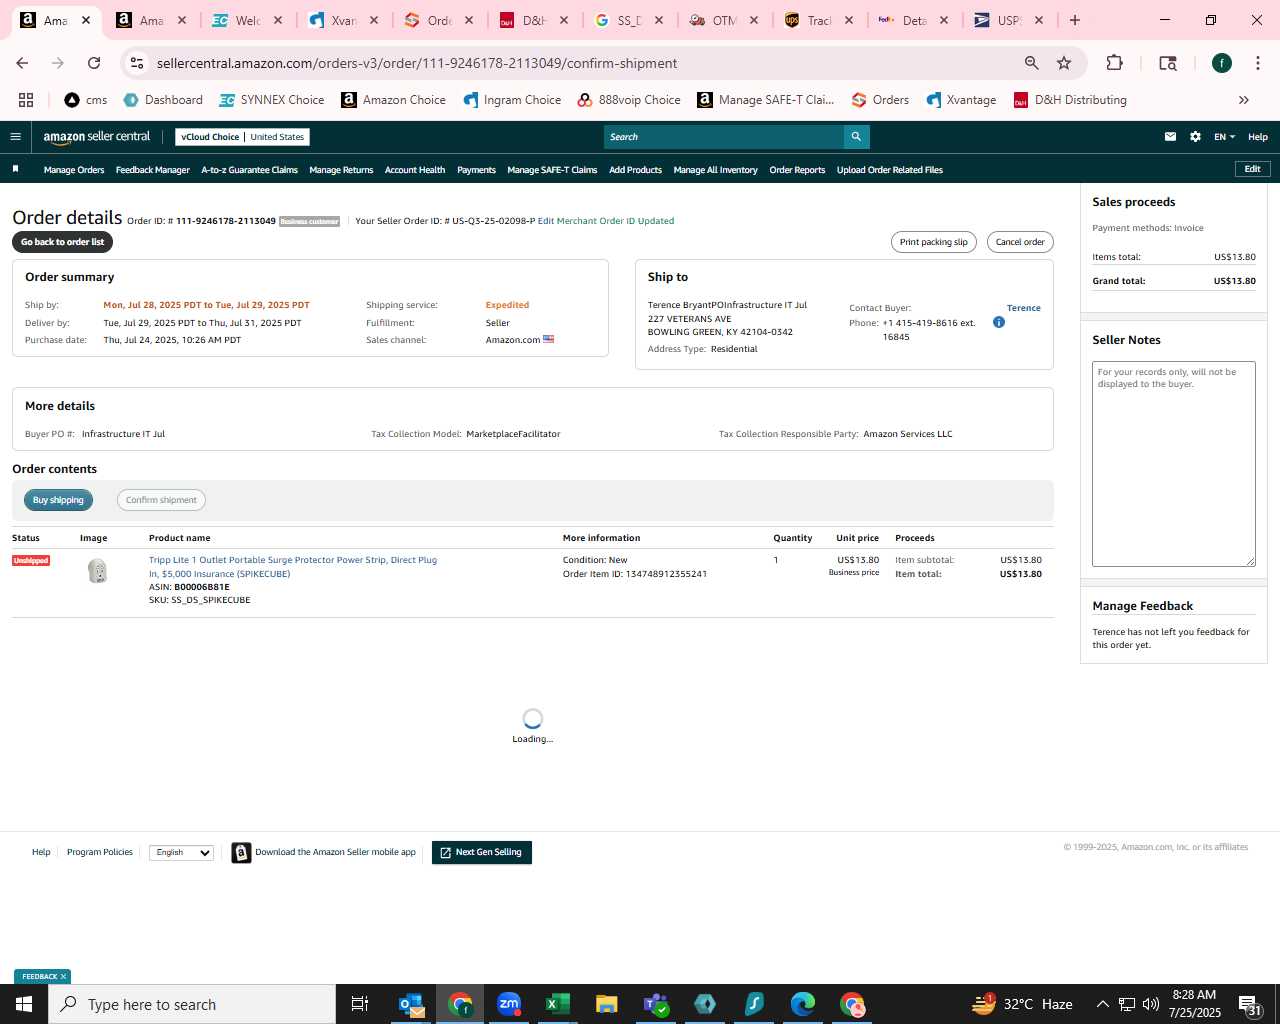Click the search magnifier button
This screenshot has height=1024, width=1280.
pos(856,137)
